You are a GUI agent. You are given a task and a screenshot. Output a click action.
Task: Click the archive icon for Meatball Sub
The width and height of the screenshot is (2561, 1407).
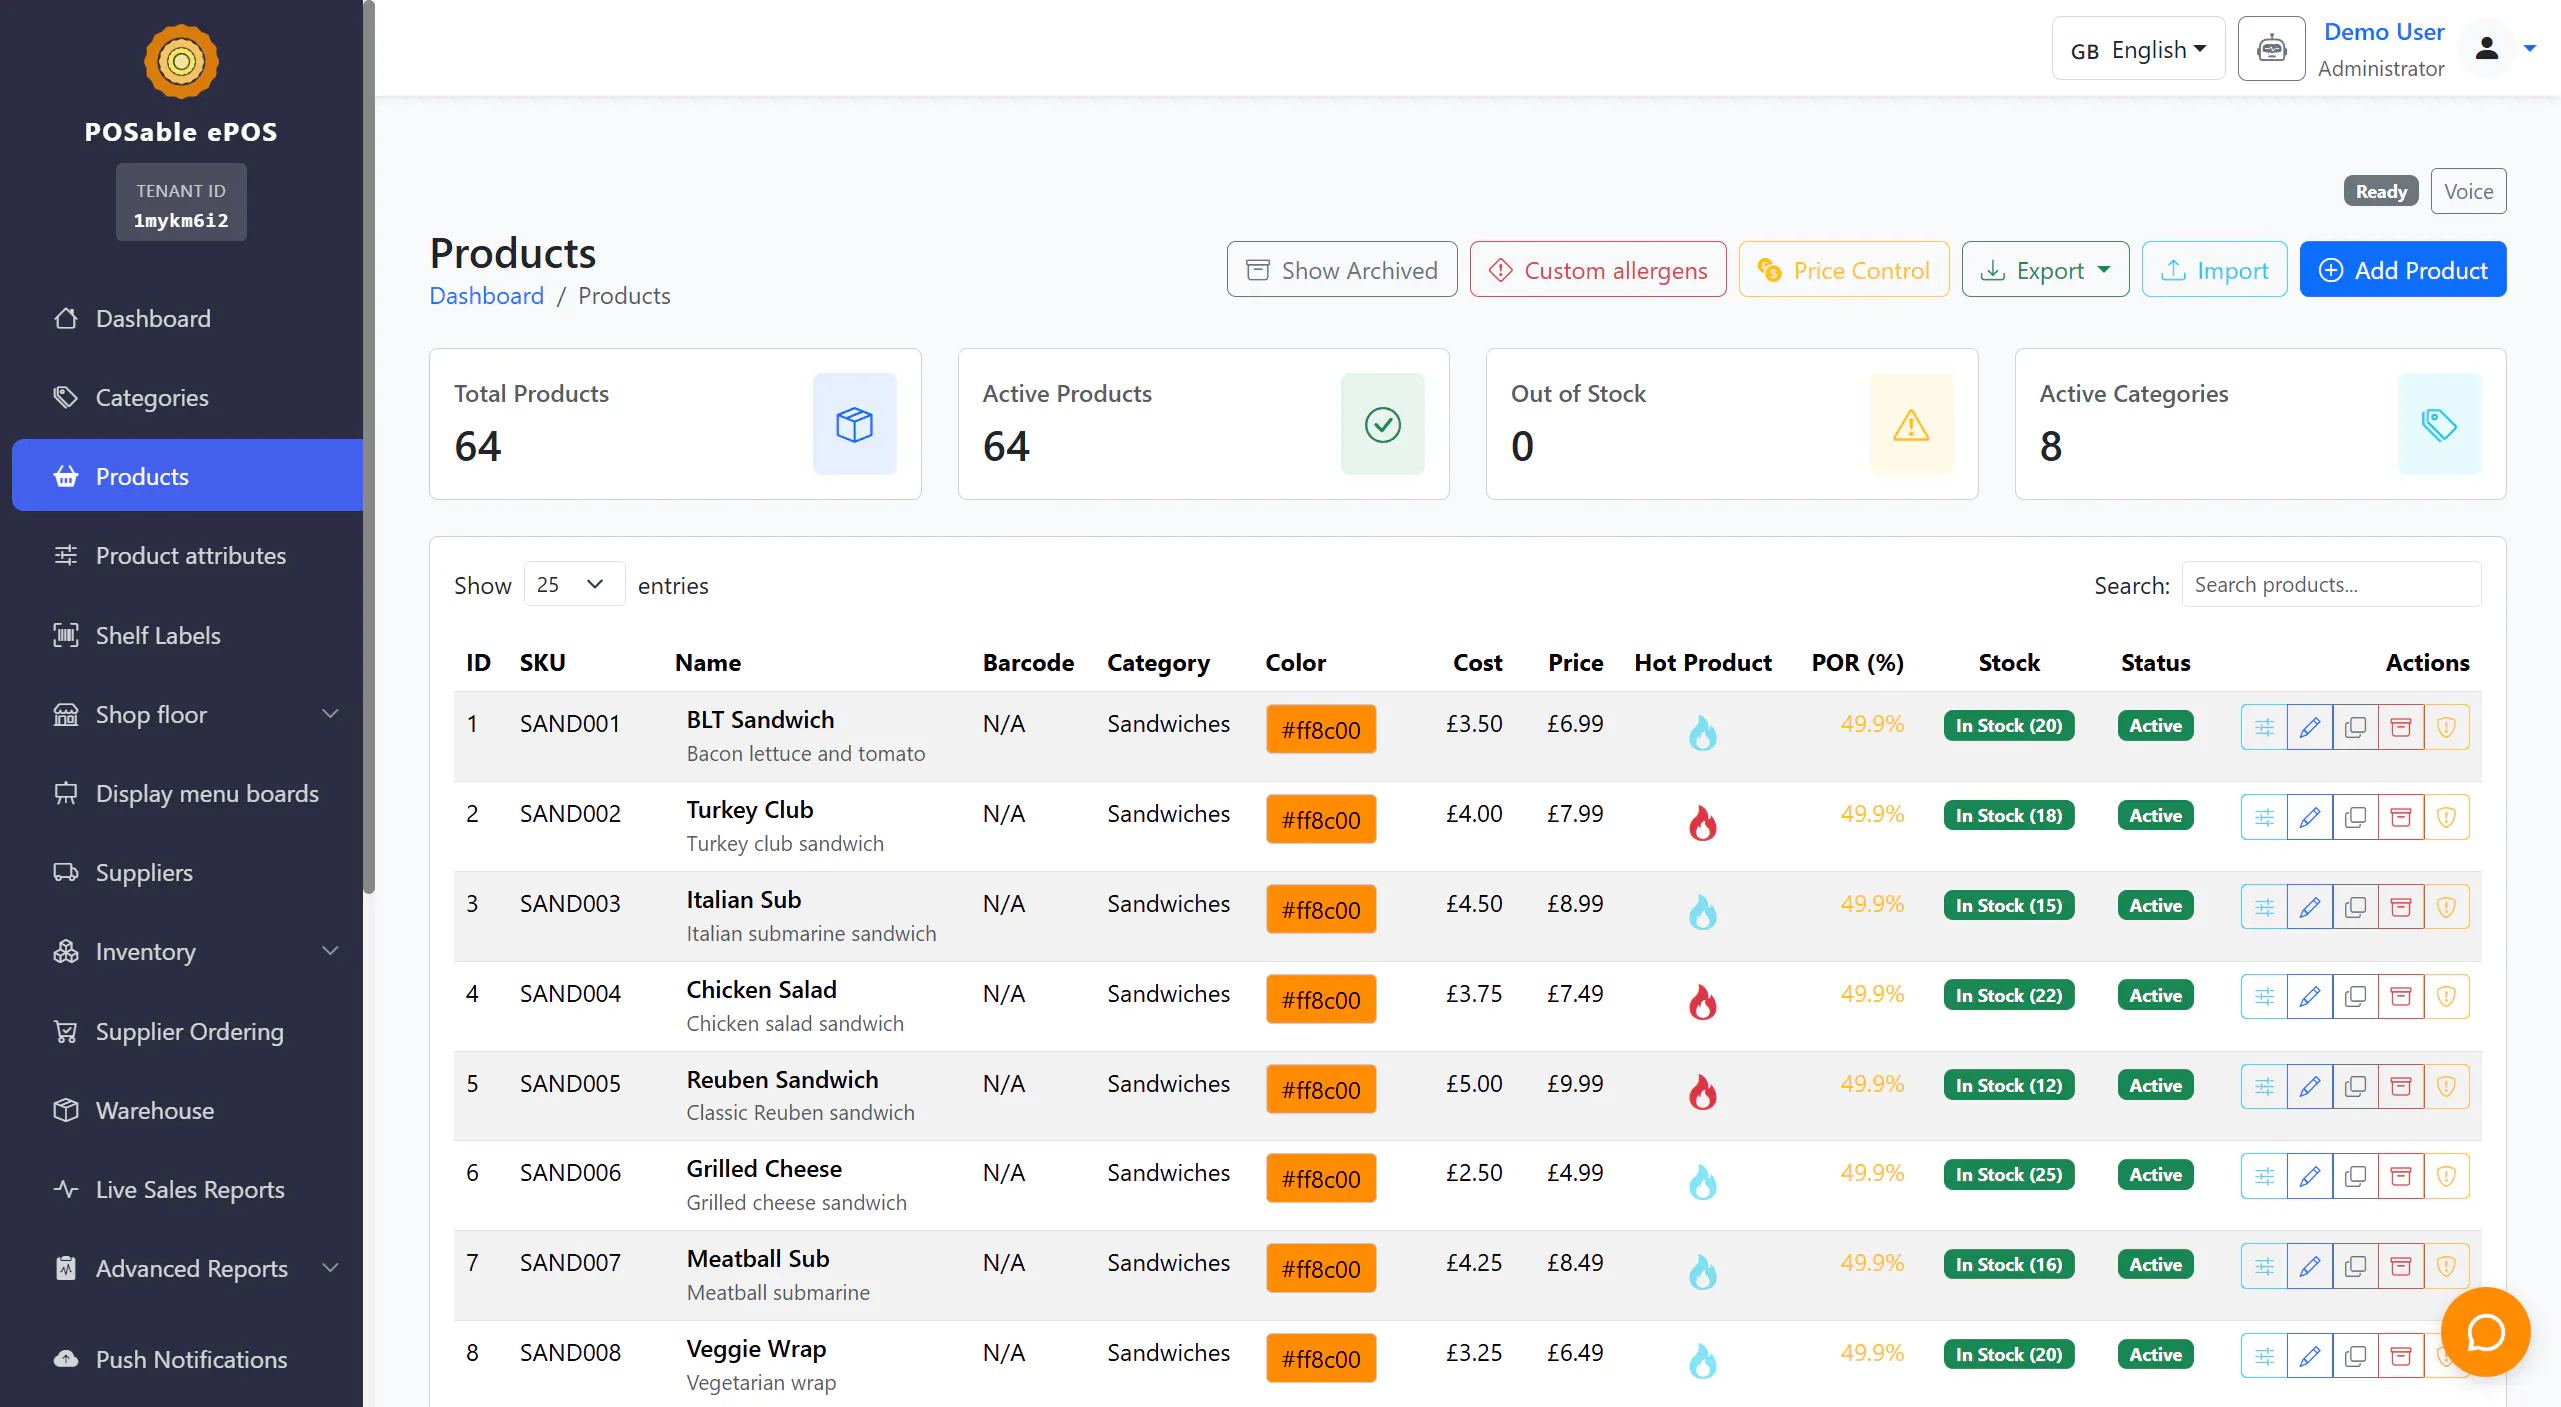tap(2400, 1266)
